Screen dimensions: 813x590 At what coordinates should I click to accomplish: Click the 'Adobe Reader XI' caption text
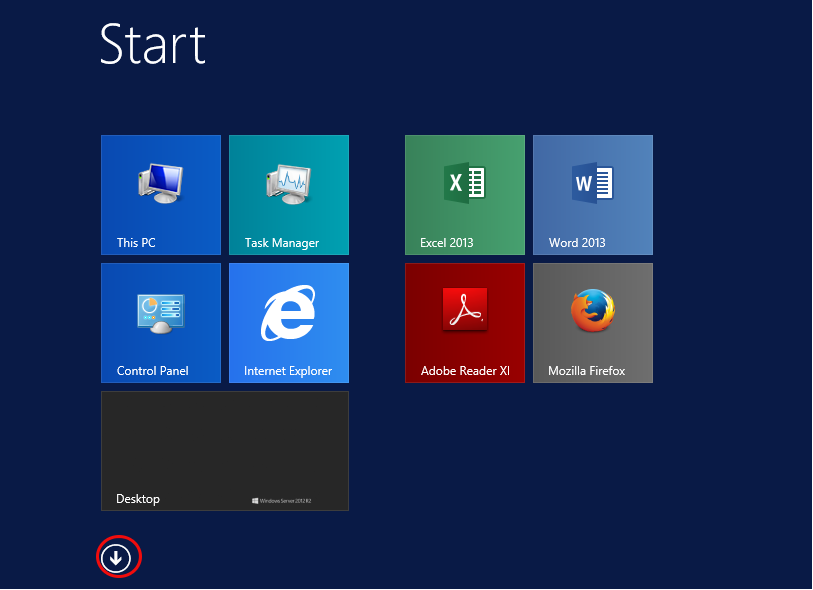tap(465, 371)
